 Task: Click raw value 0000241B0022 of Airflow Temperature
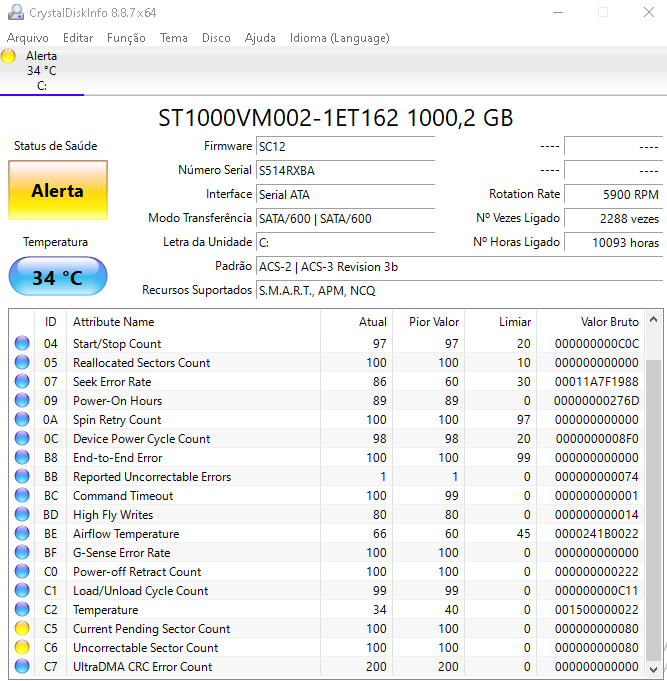pos(597,534)
